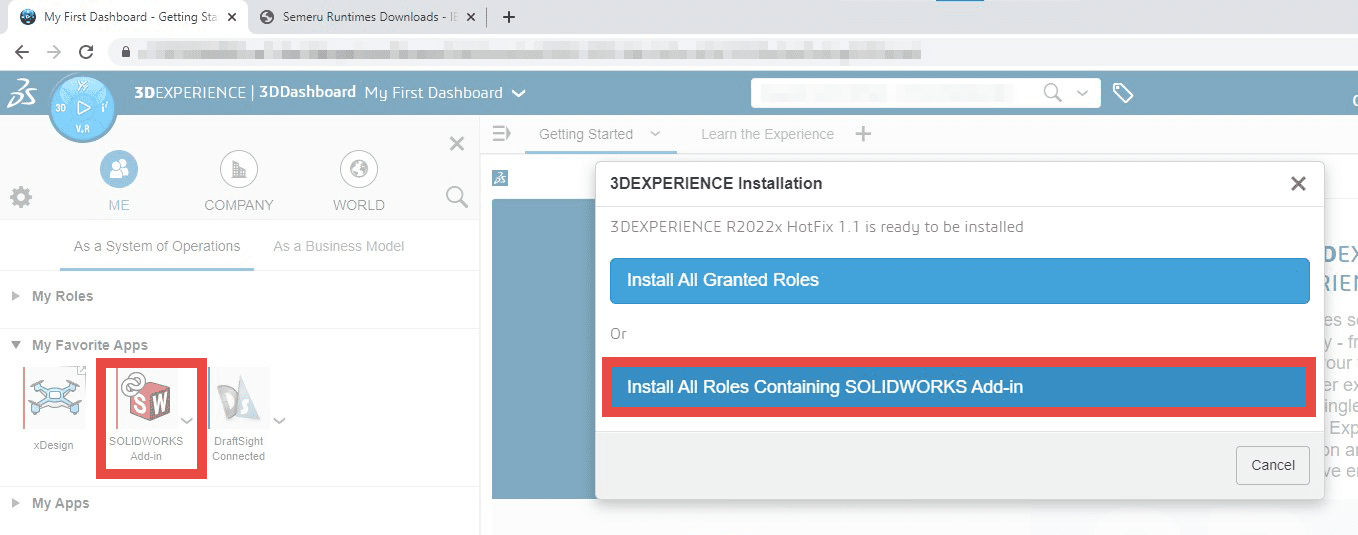The image size is (1358, 535).
Task: Open the 3D compass play button
Action: tap(84, 106)
